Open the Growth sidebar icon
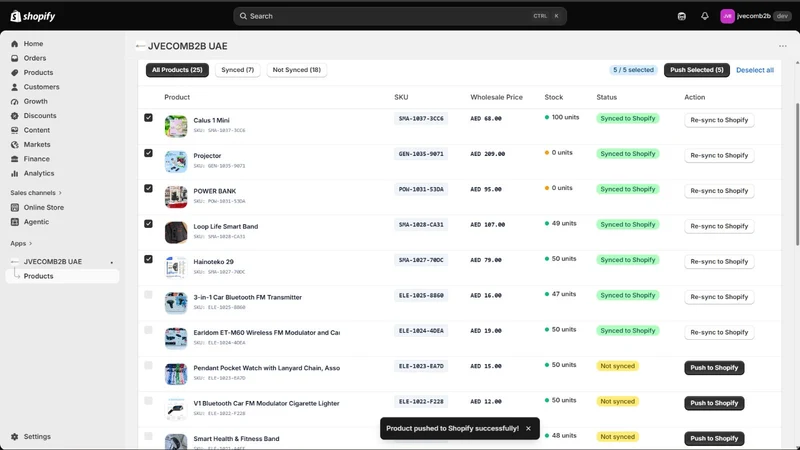800x450 pixels. (15, 102)
